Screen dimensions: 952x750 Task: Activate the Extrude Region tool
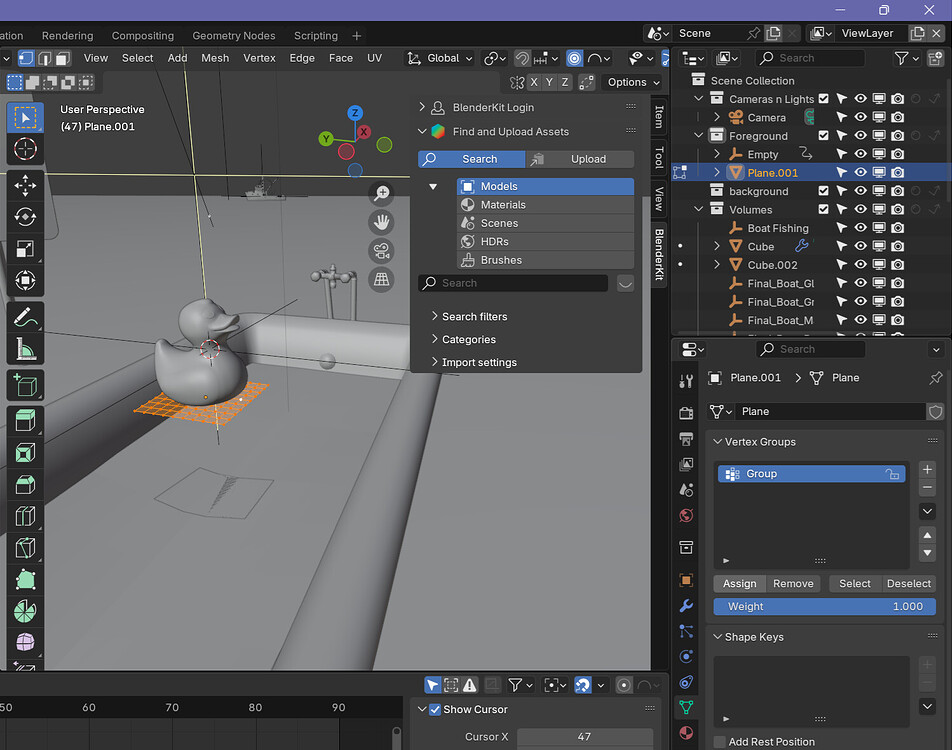tap(25, 421)
